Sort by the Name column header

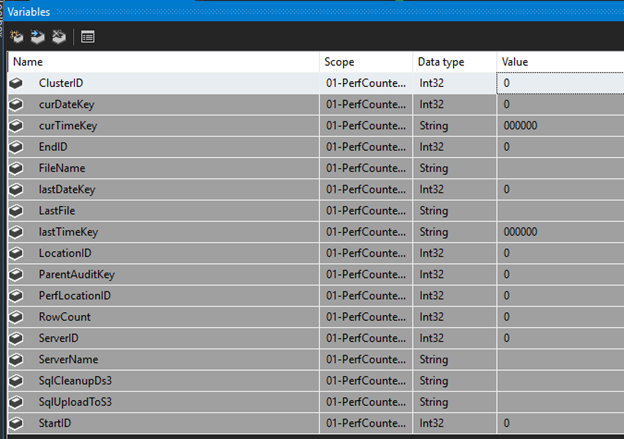click(163, 62)
